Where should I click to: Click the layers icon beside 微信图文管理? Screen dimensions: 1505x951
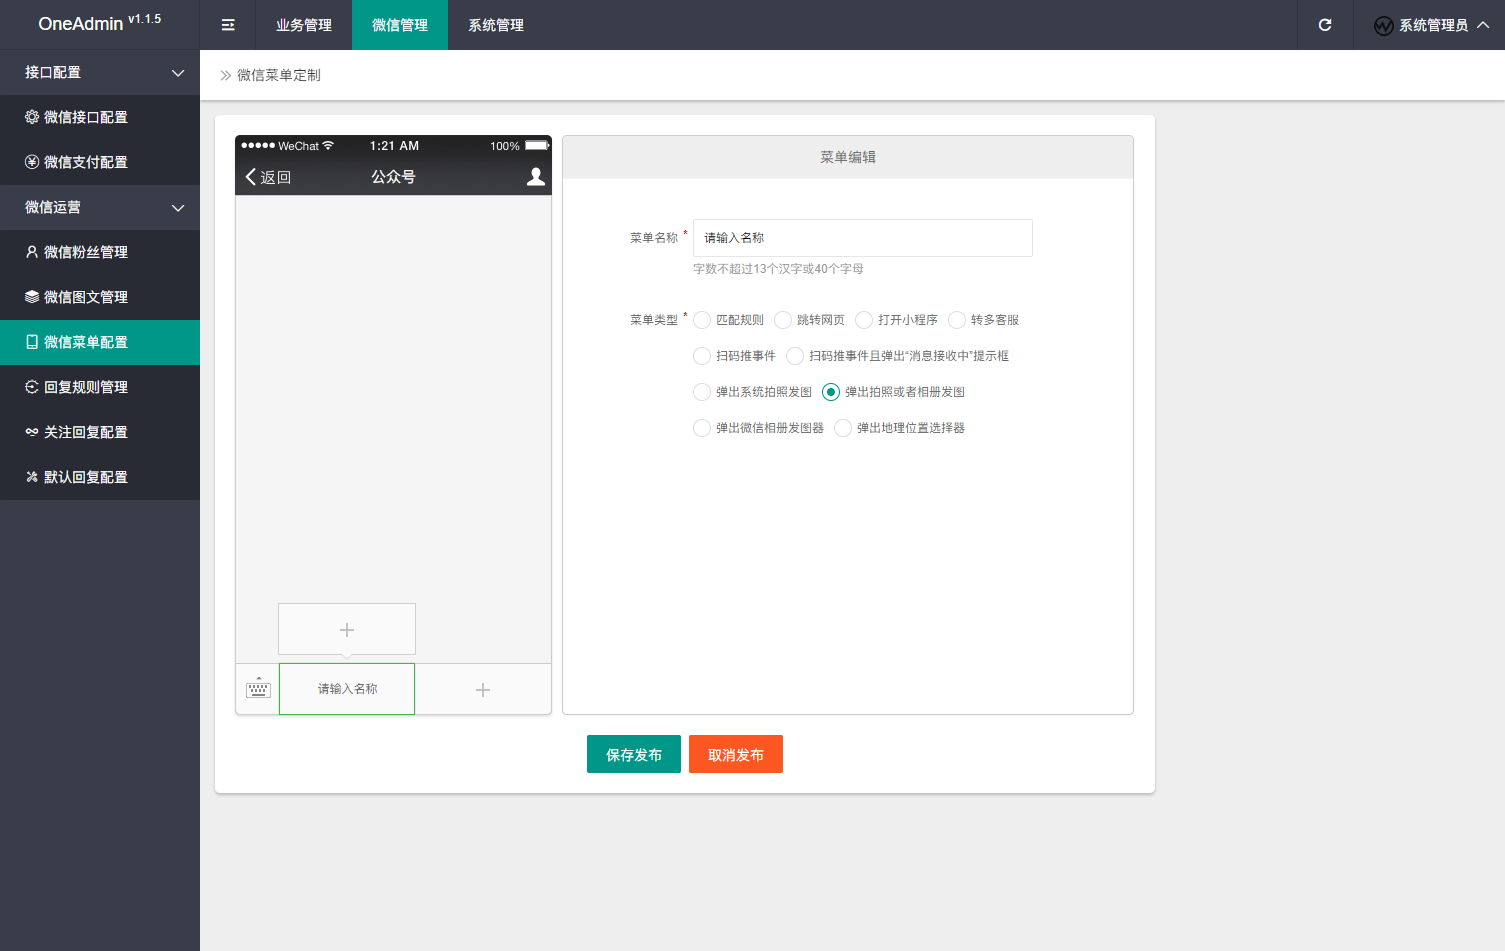(32, 297)
